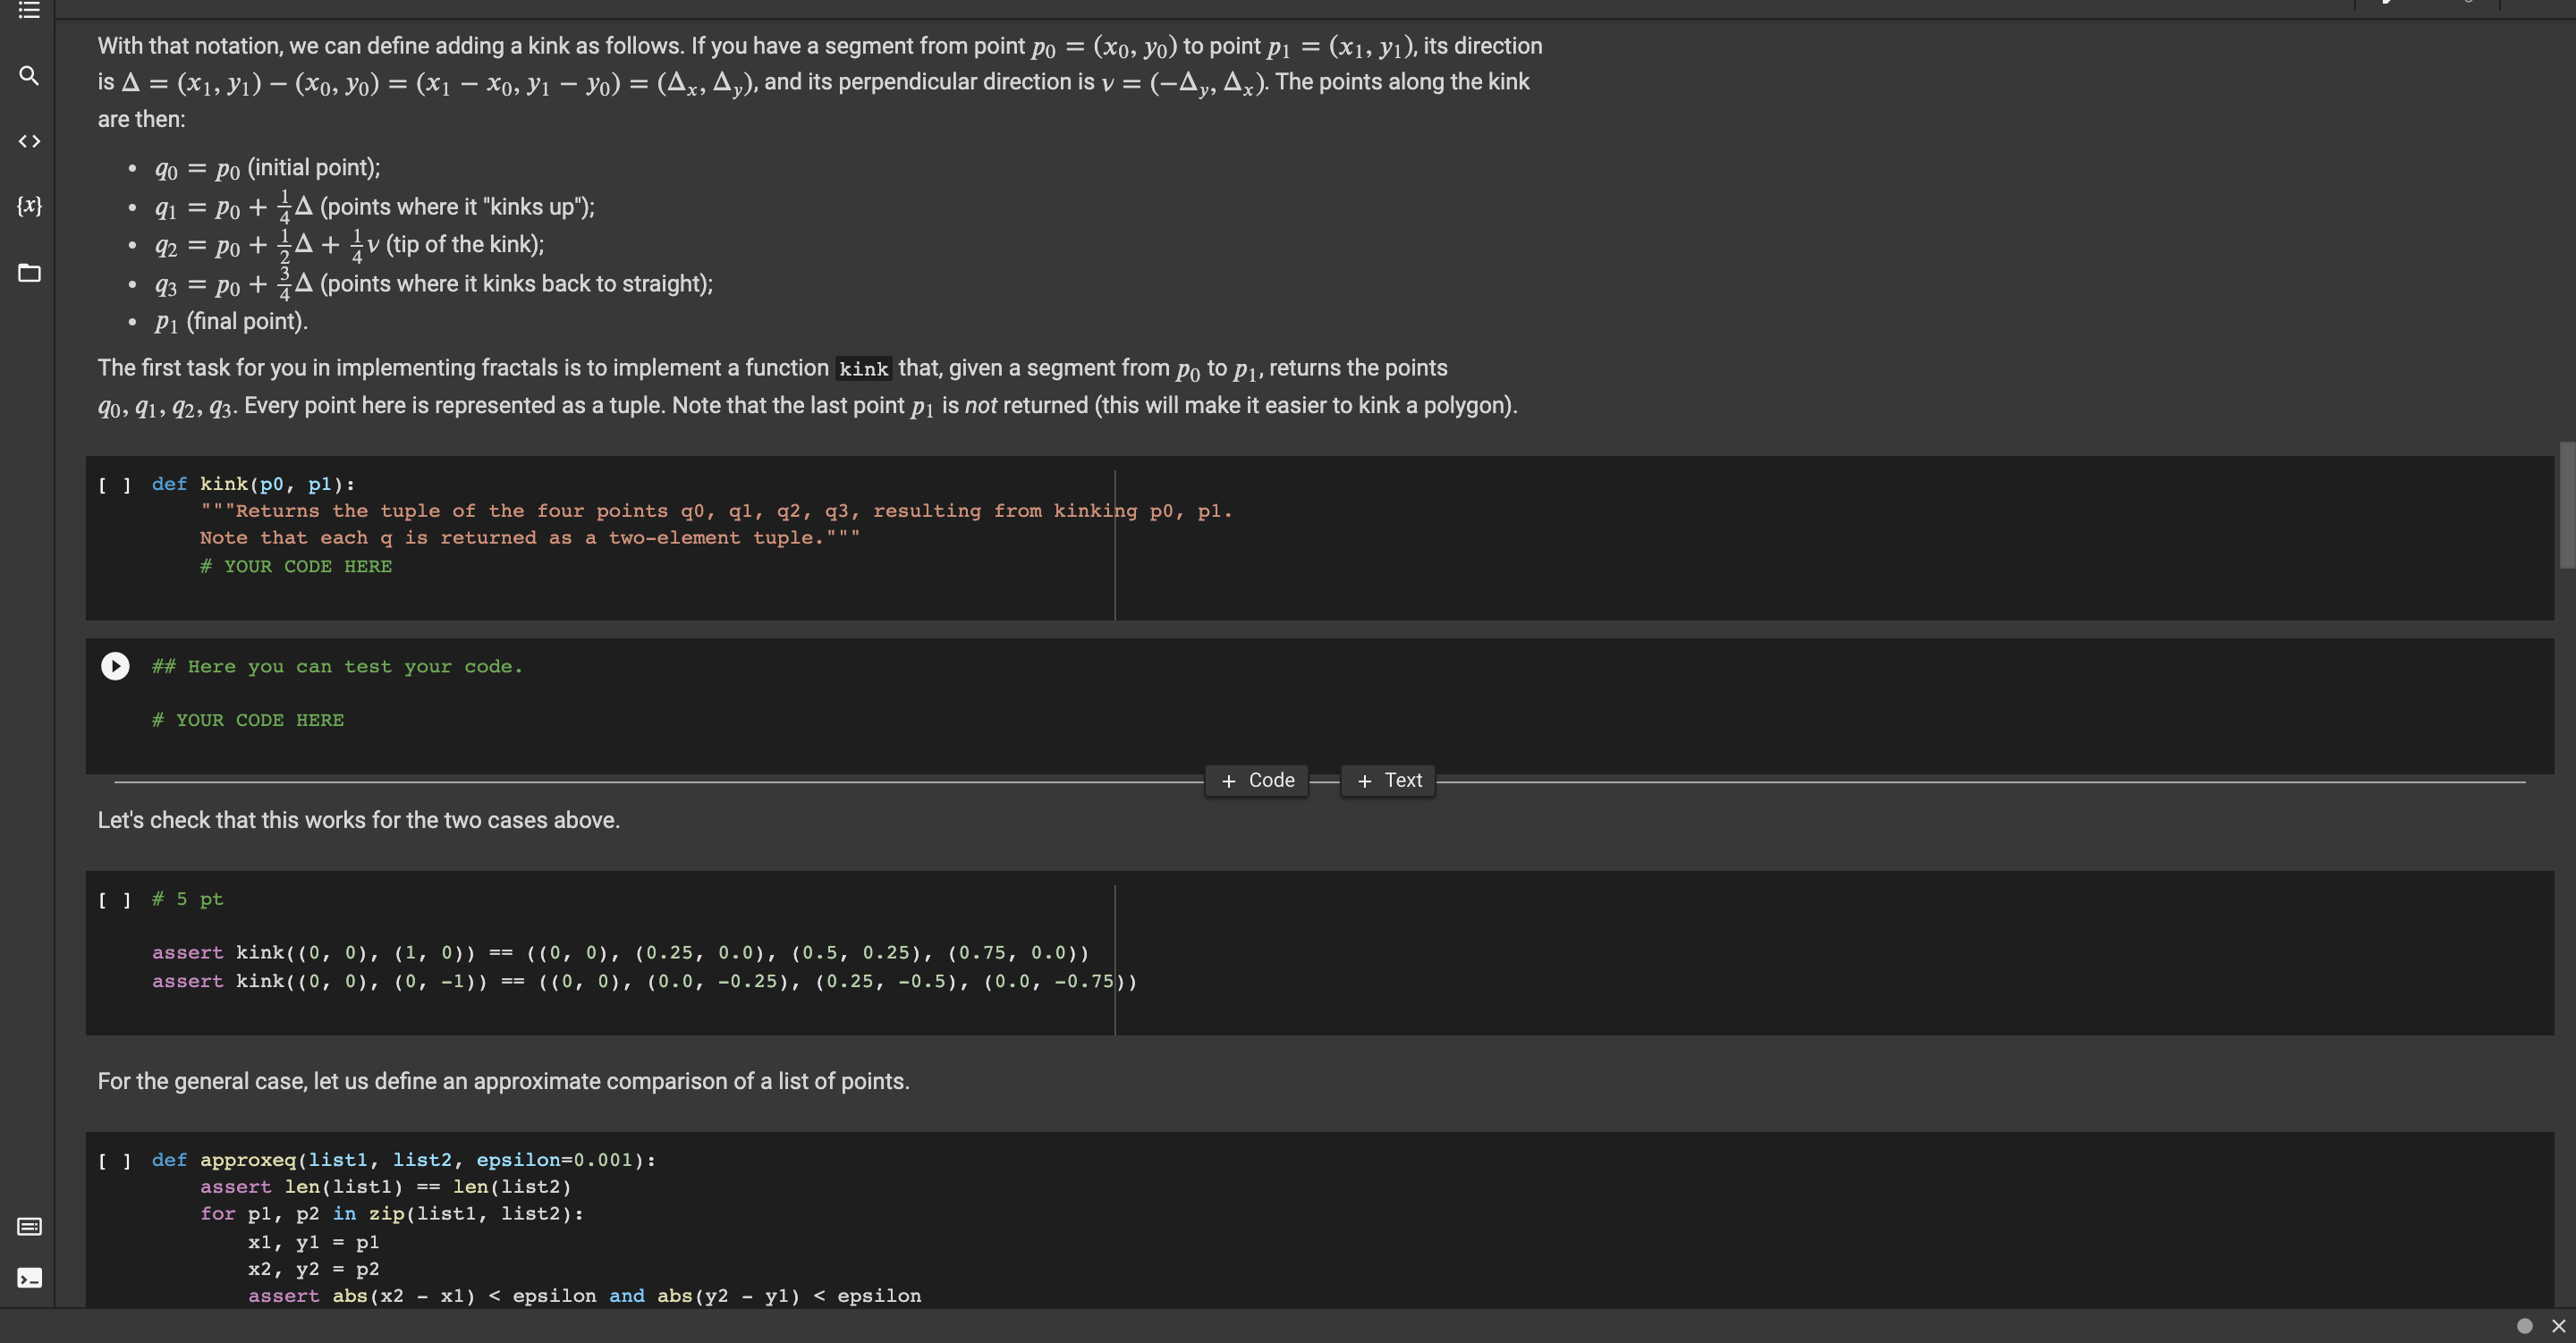Add a new text cell below
Image resolution: width=2576 pixels, height=1343 pixels.
tap(1387, 780)
